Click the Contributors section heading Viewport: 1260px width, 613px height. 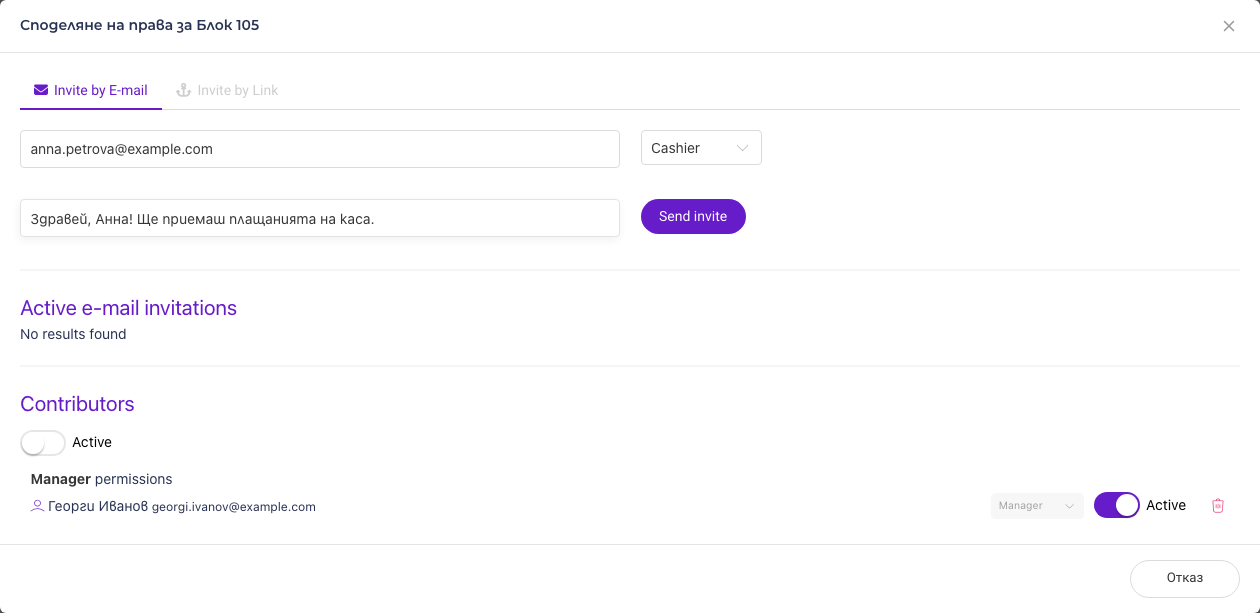pos(77,404)
